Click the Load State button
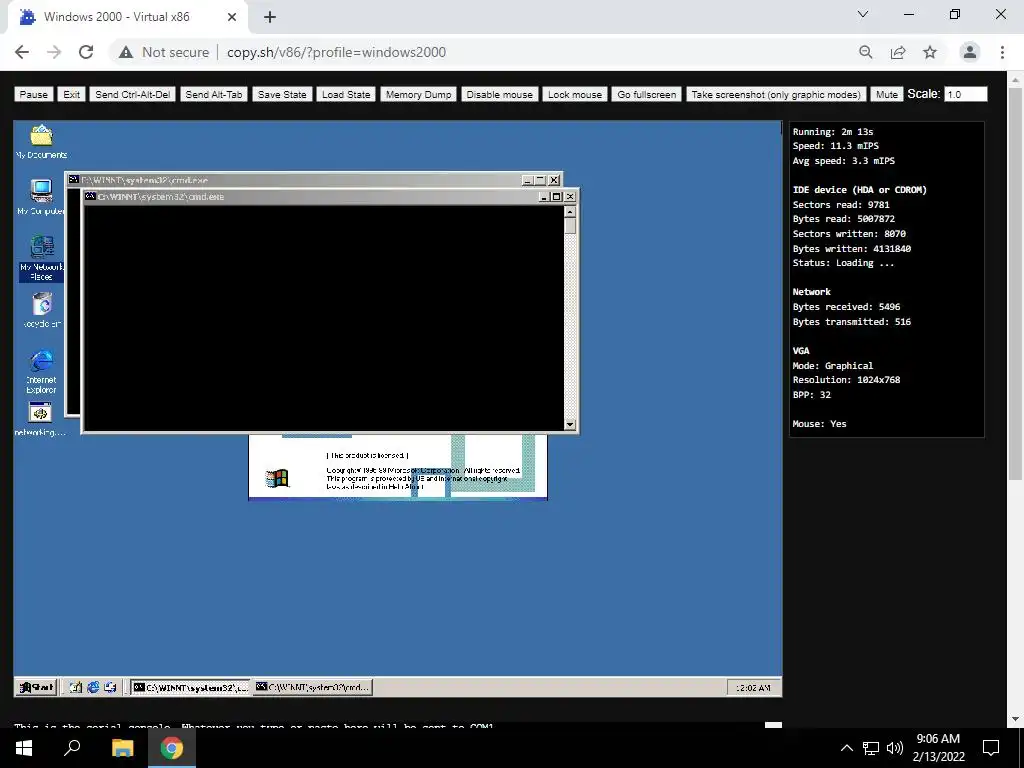Viewport: 1024px width, 768px height. click(x=346, y=94)
